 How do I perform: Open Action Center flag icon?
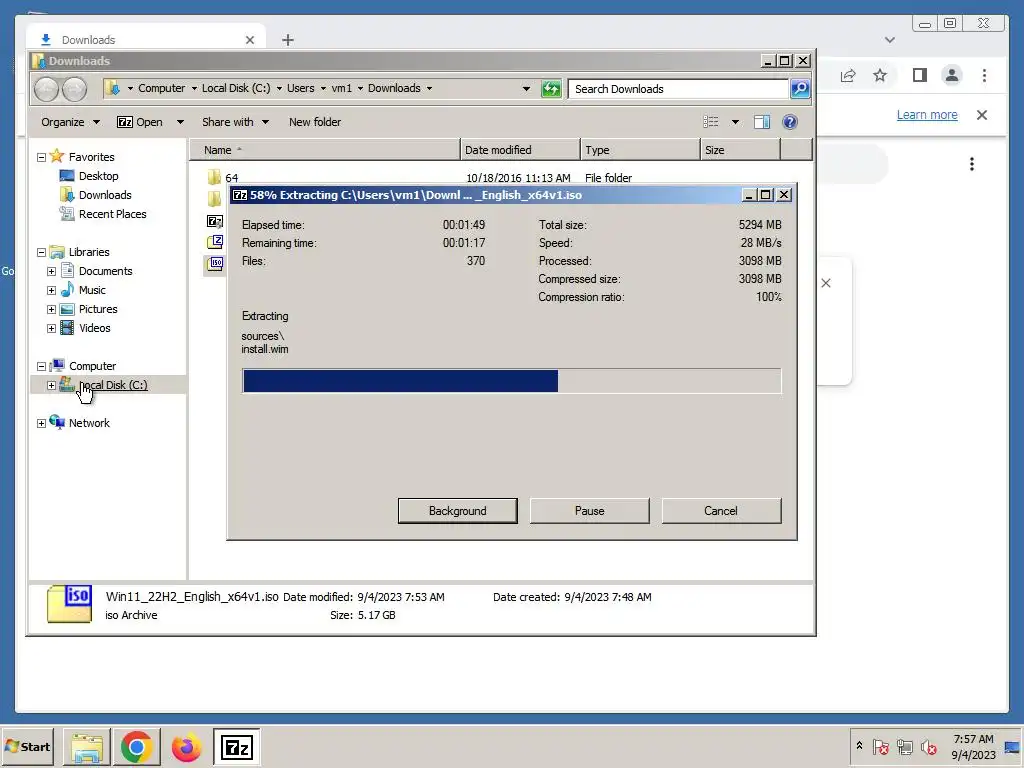click(880, 746)
